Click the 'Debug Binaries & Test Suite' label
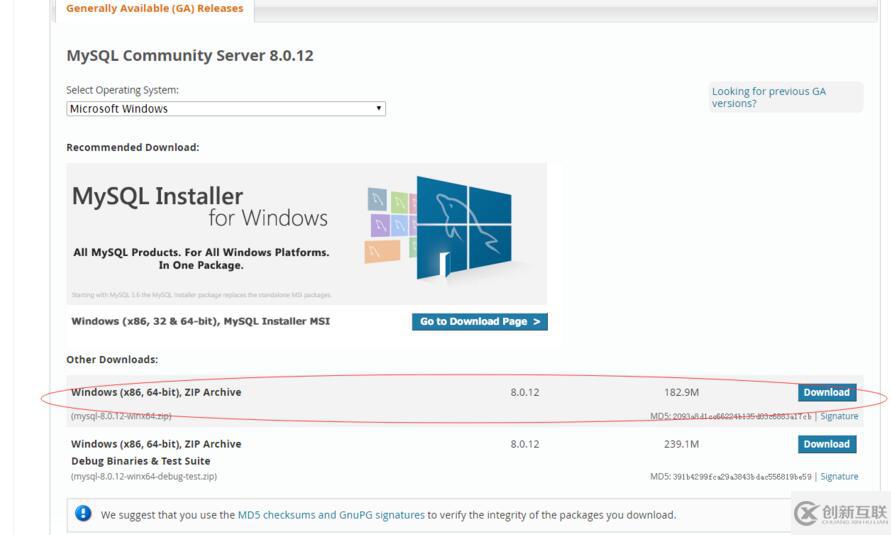 click(x=140, y=461)
